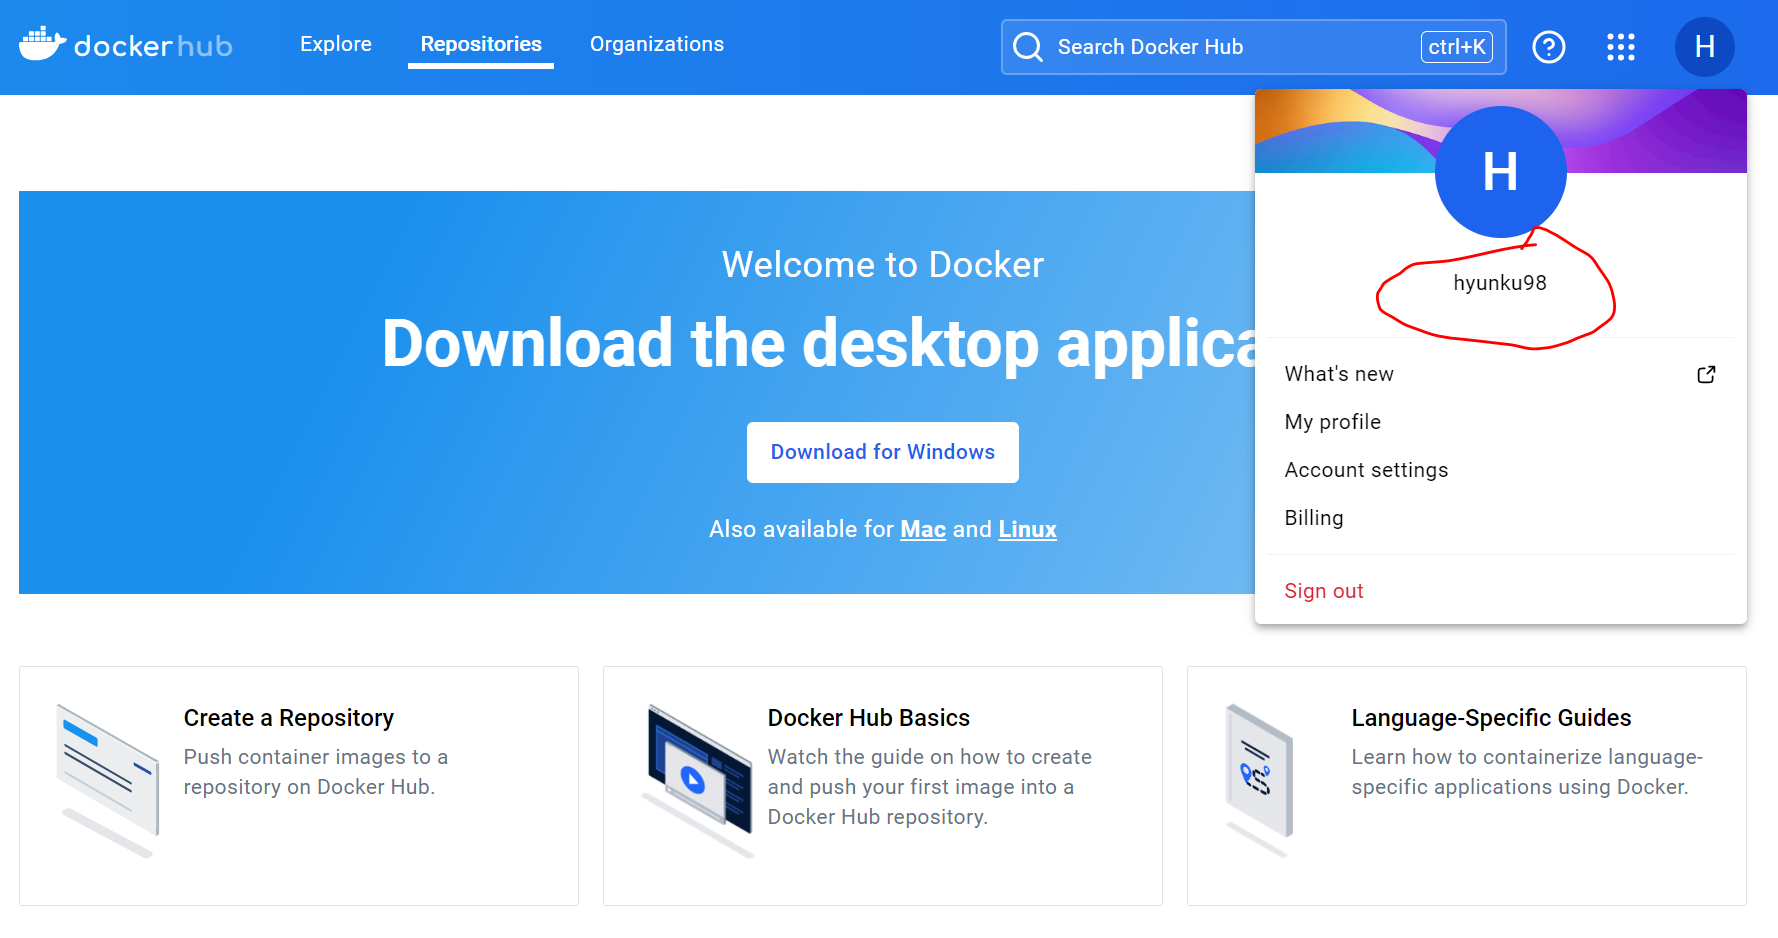Click Download for Windows
Viewport: 1778px width, 938px height.
(882, 452)
